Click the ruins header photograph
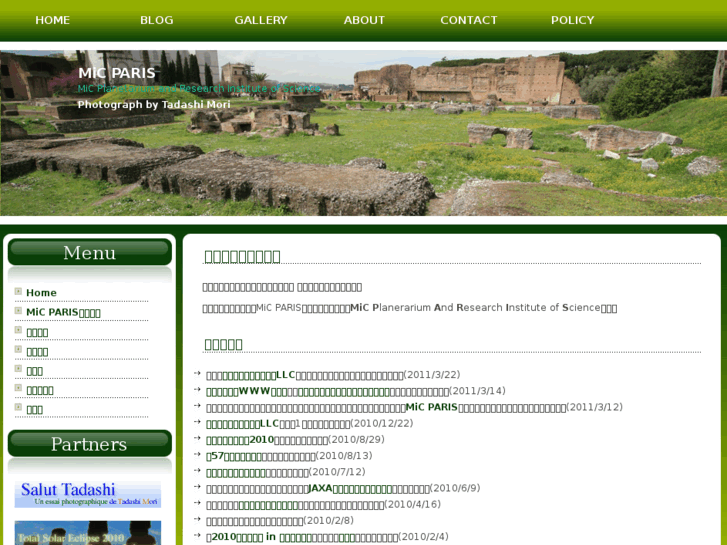This screenshot has width=727, height=545. point(364,133)
